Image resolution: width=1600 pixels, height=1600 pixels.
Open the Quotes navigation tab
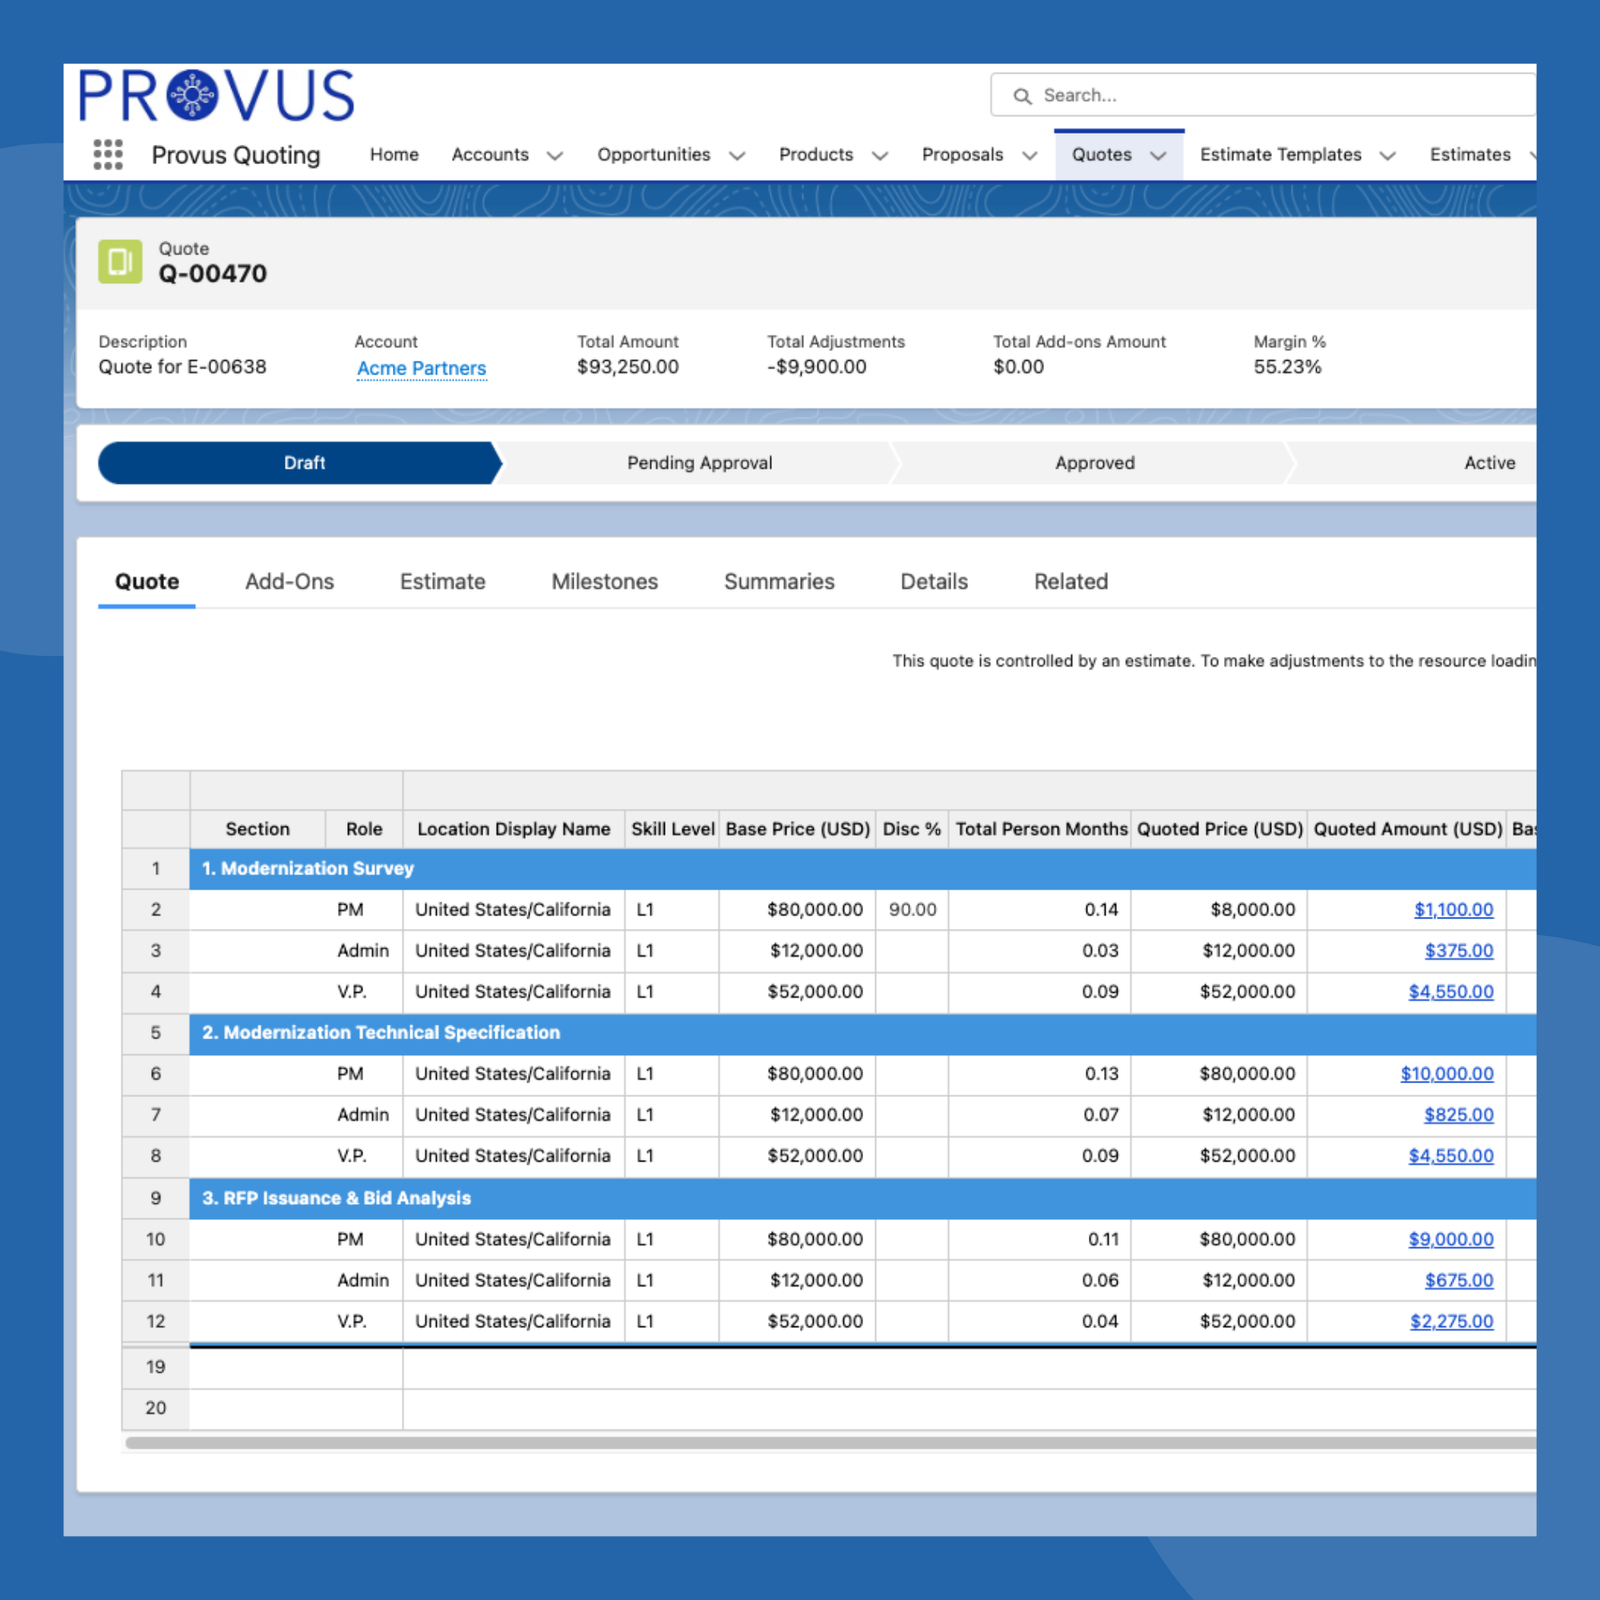(1102, 155)
